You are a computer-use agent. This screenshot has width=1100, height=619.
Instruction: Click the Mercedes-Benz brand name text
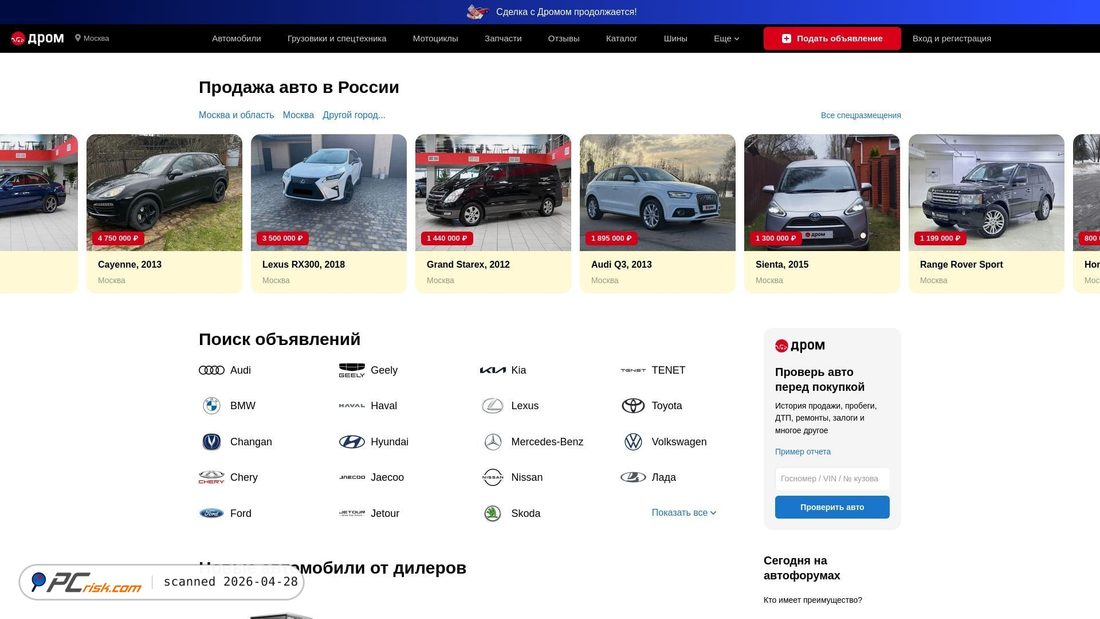pyautogui.click(x=547, y=441)
